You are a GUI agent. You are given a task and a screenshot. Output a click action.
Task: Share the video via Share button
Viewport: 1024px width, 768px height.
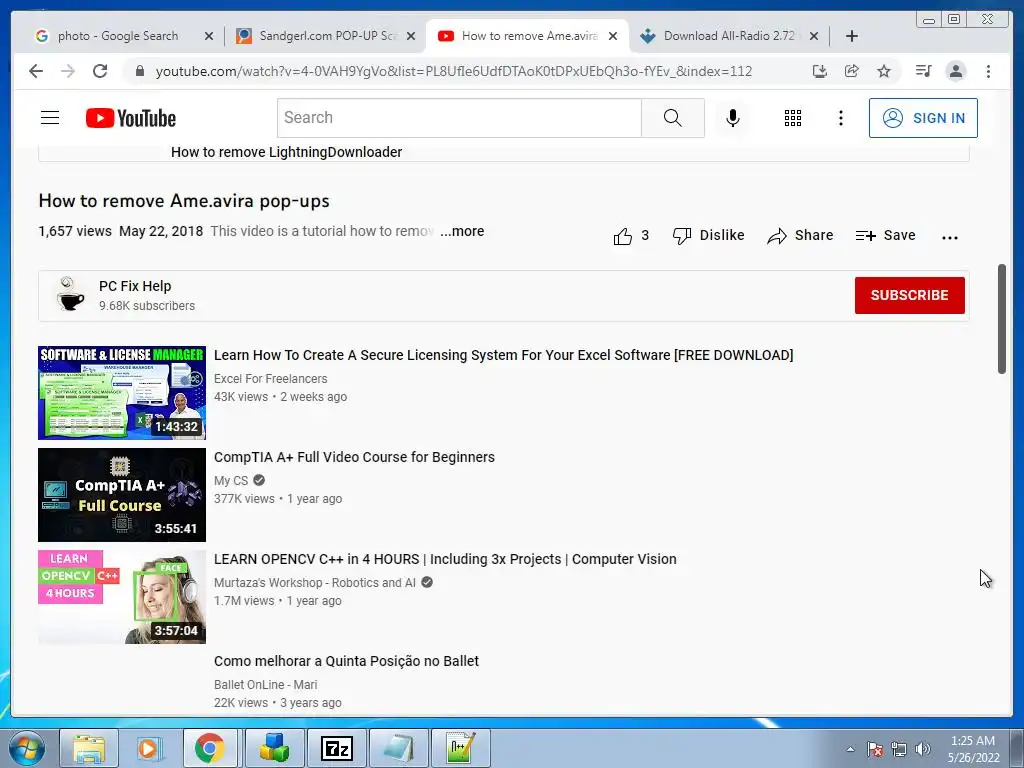click(800, 236)
